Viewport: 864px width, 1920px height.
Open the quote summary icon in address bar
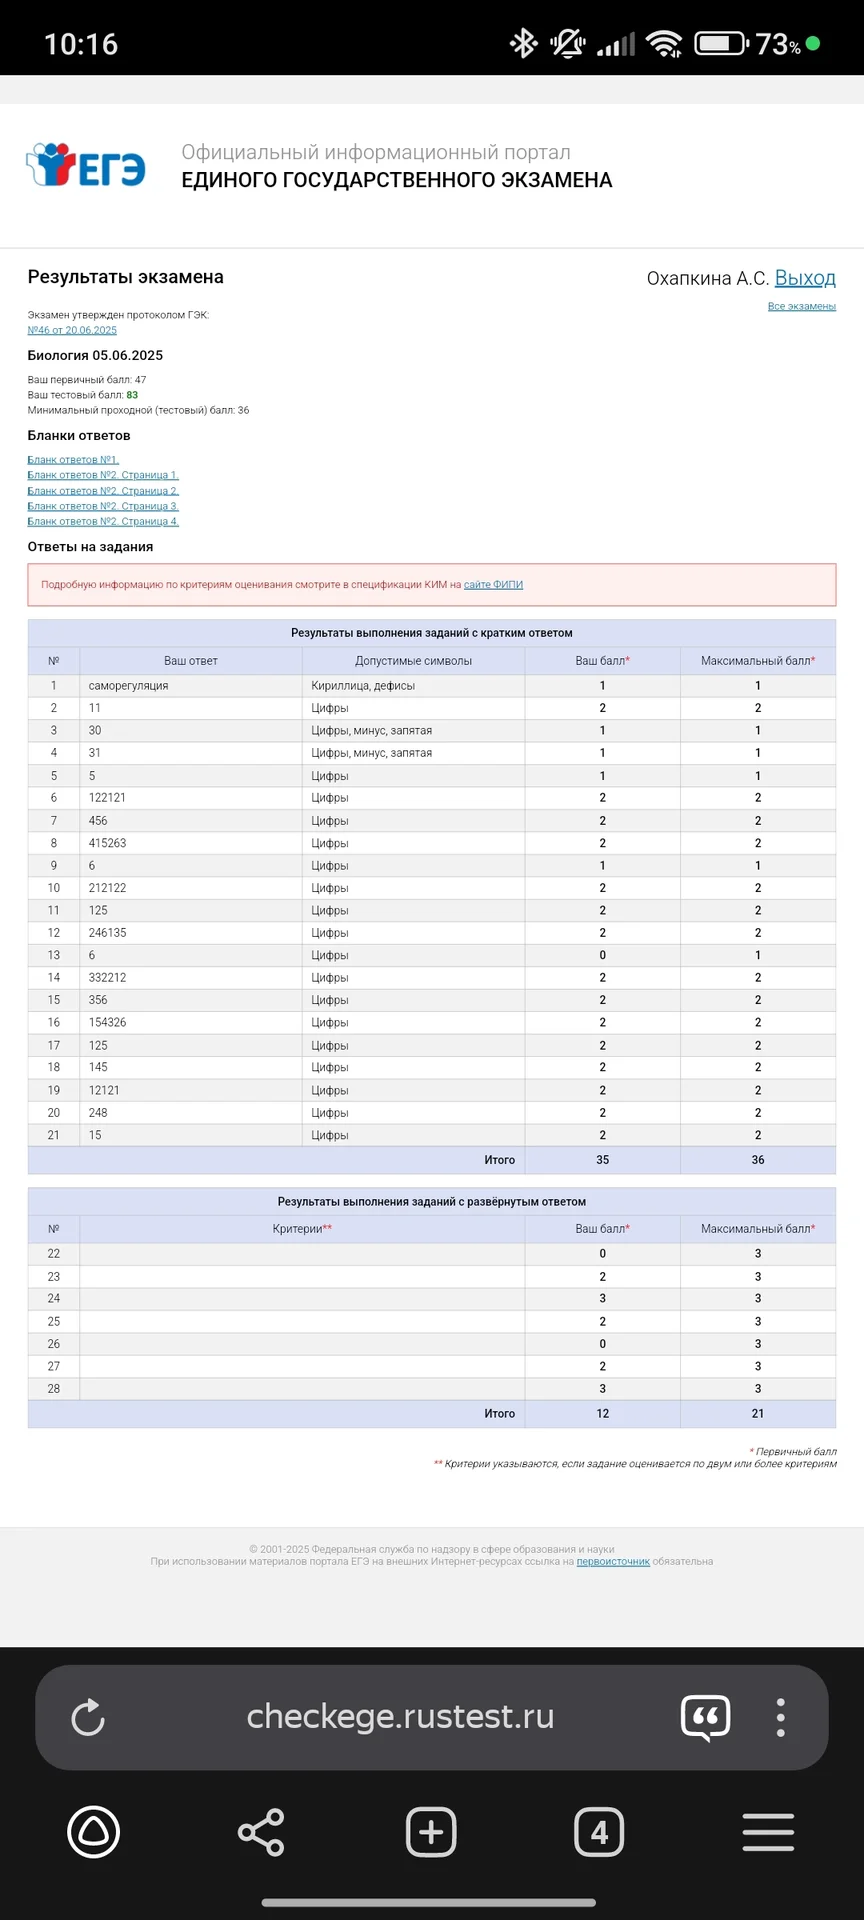(706, 1718)
